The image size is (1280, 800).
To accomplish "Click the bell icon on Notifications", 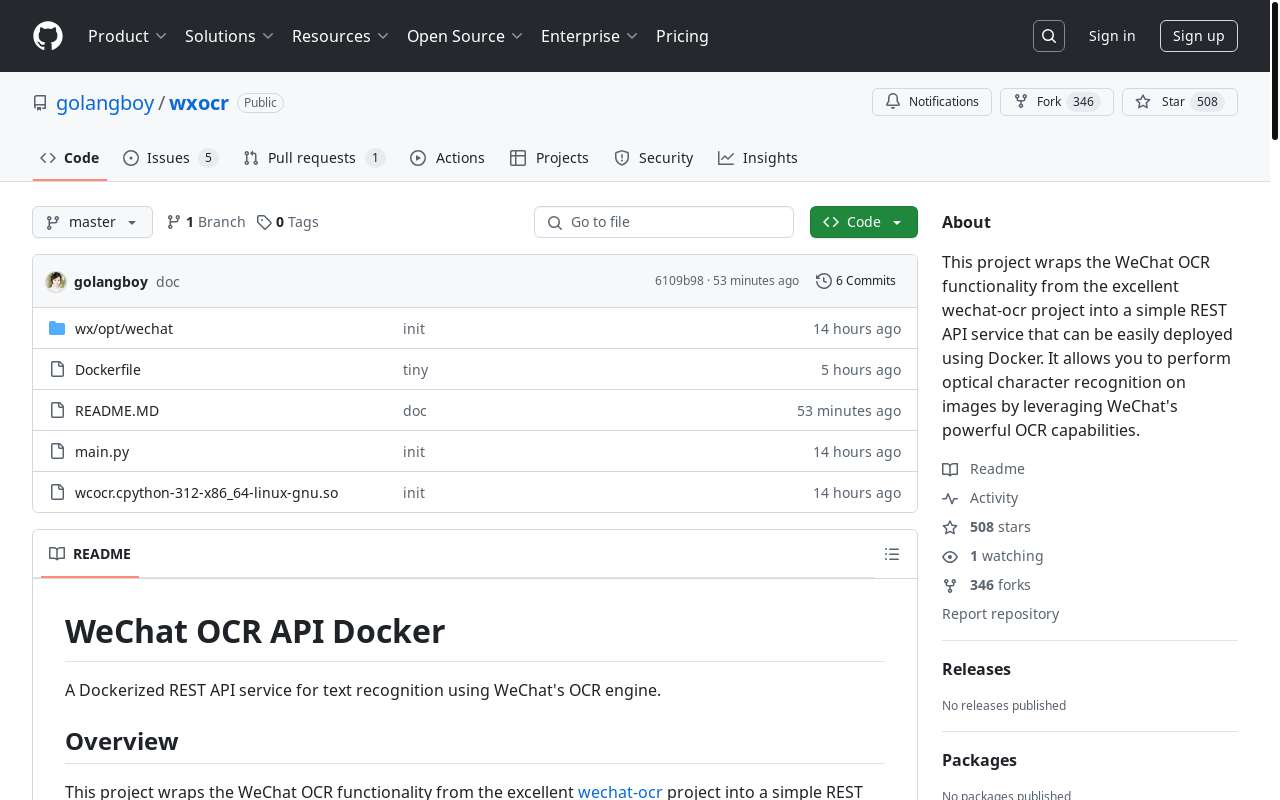I will pos(893,101).
